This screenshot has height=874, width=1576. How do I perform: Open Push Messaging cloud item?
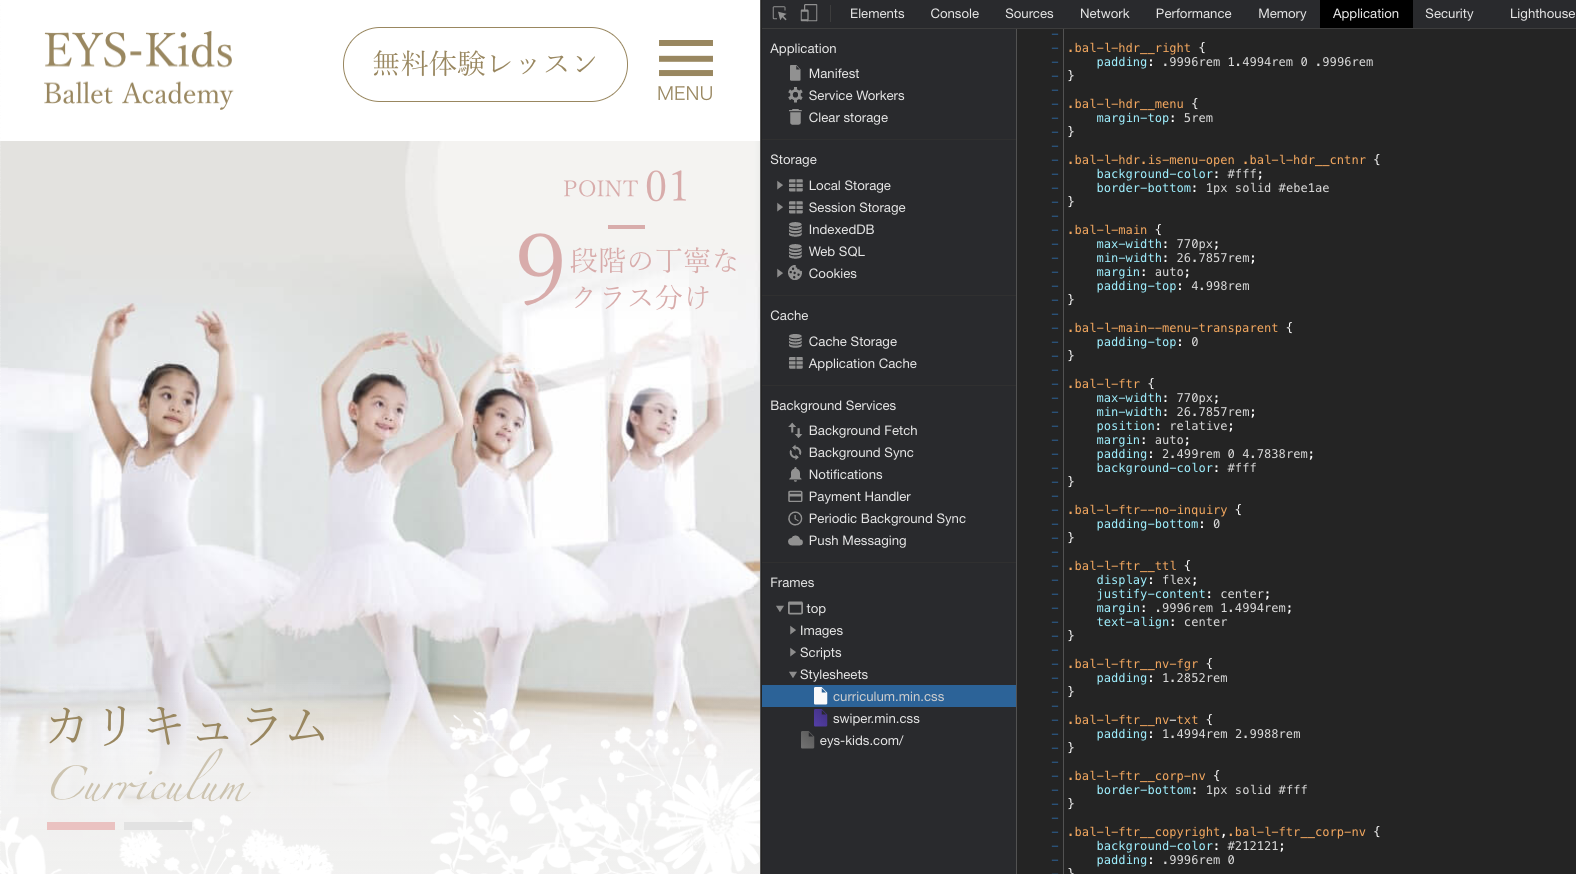pos(856,541)
